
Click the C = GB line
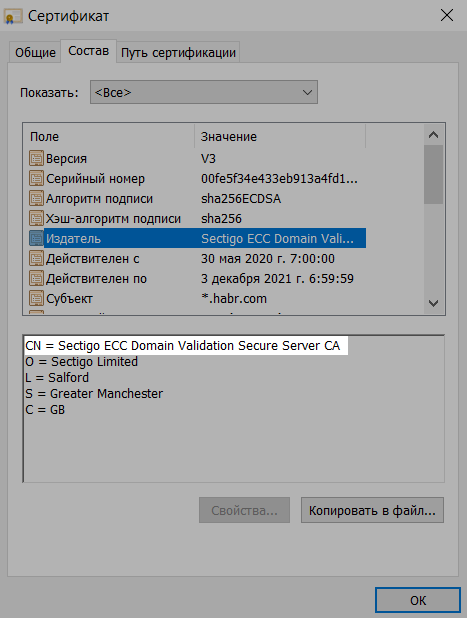click(x=45, y=410)
